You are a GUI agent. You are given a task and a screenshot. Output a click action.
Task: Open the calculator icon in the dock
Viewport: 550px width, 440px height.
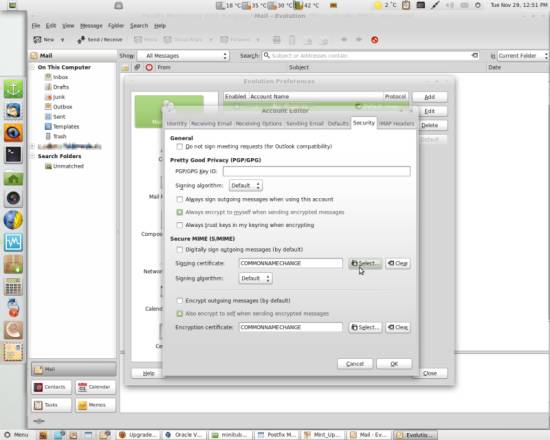click(x=13, y=287)
